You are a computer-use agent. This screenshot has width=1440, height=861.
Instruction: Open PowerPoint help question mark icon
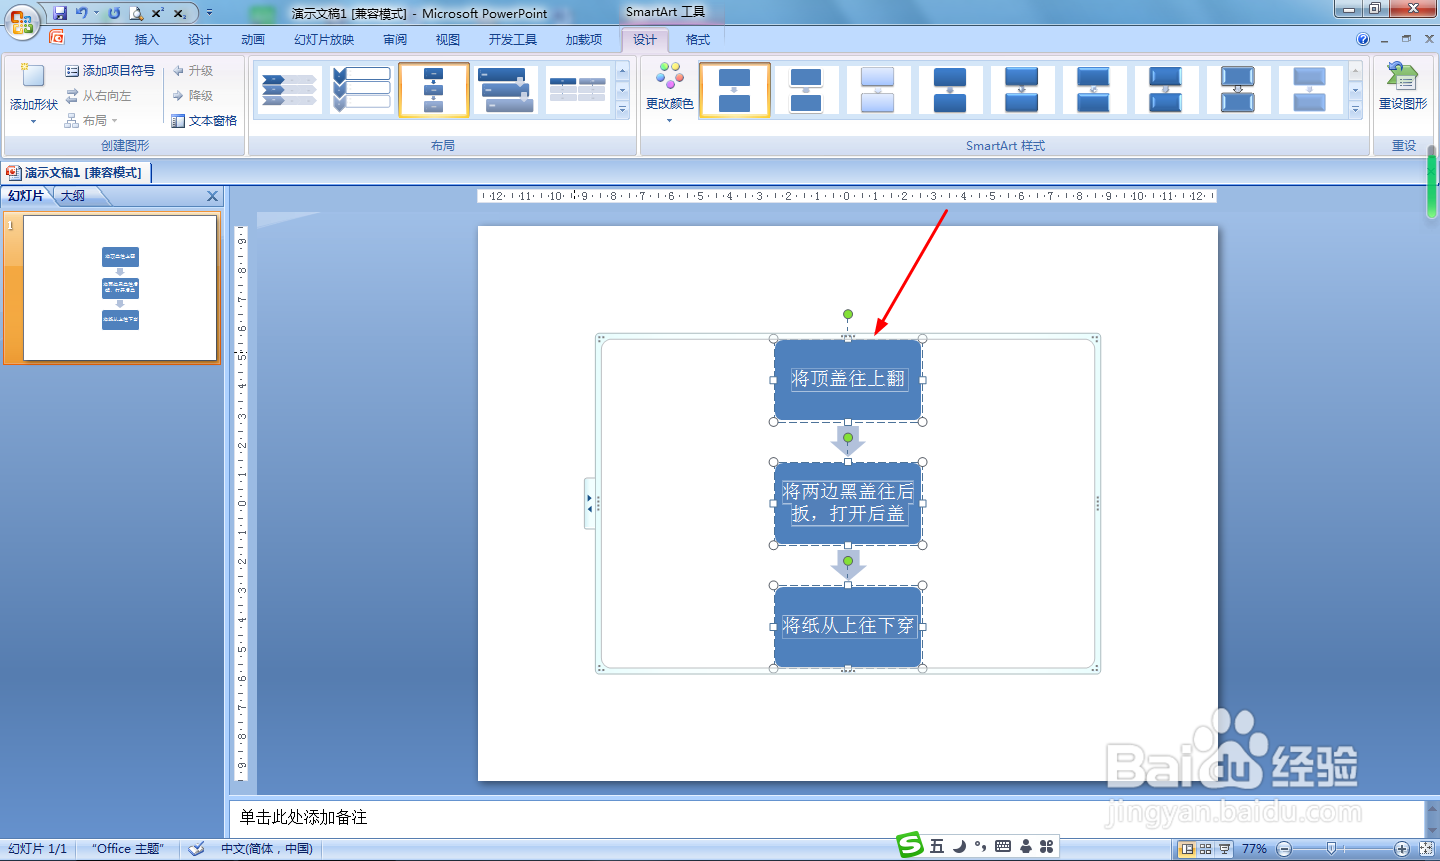[x=1363, y=39]
